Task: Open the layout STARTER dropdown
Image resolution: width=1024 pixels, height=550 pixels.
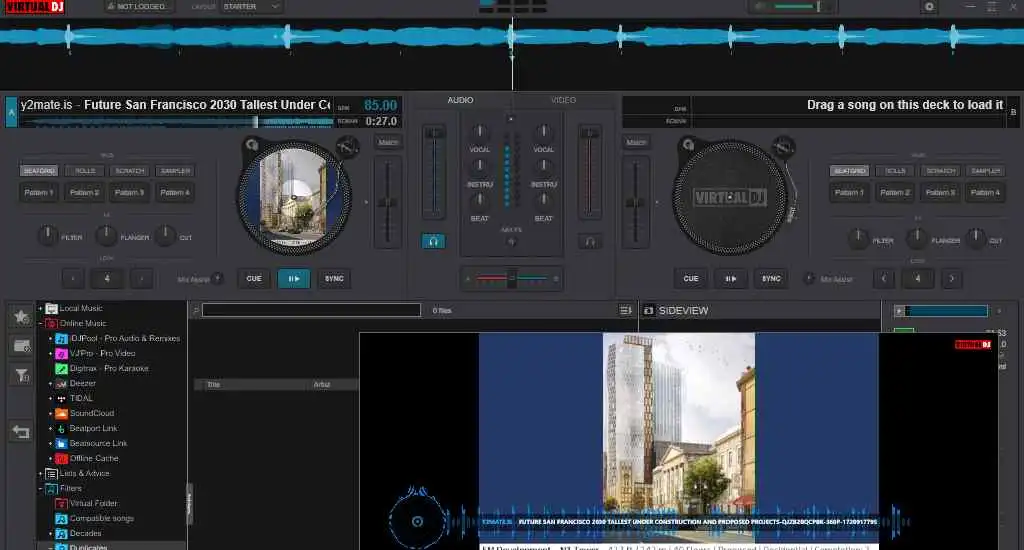Action: tap(250, 7)
